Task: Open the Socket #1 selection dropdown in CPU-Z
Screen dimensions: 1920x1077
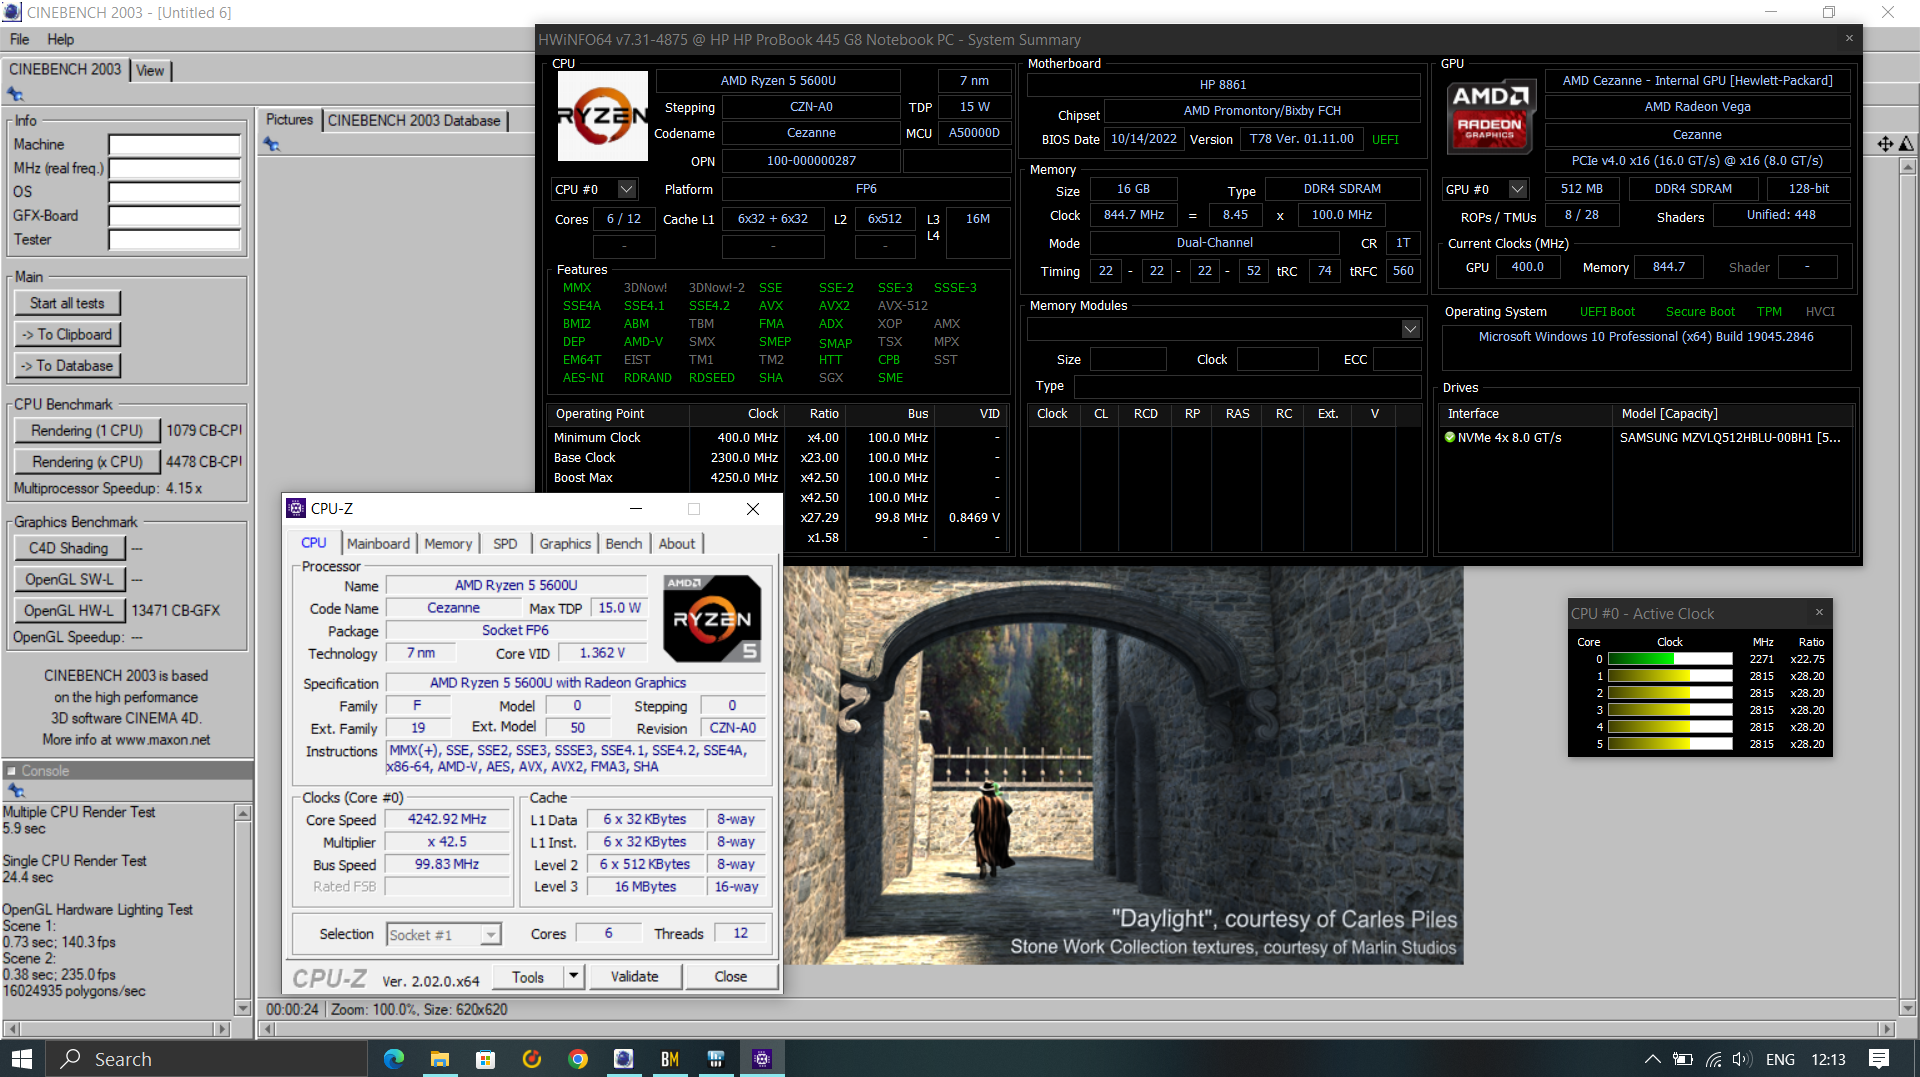Action: tap(490, 935)
